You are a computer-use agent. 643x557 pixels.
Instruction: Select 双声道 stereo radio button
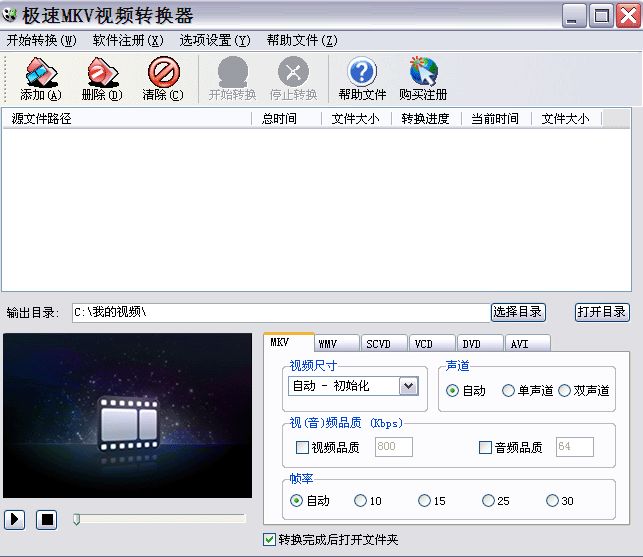pos(564,390)
